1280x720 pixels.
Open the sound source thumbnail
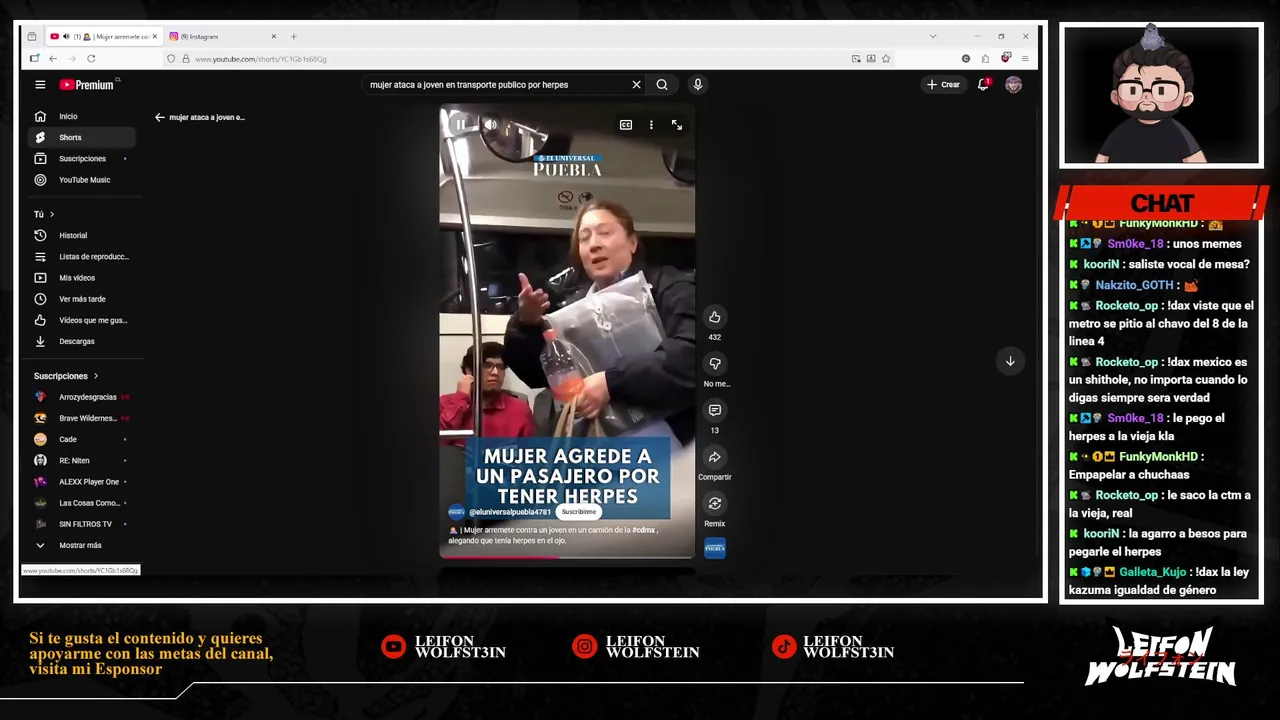(715, 548)
